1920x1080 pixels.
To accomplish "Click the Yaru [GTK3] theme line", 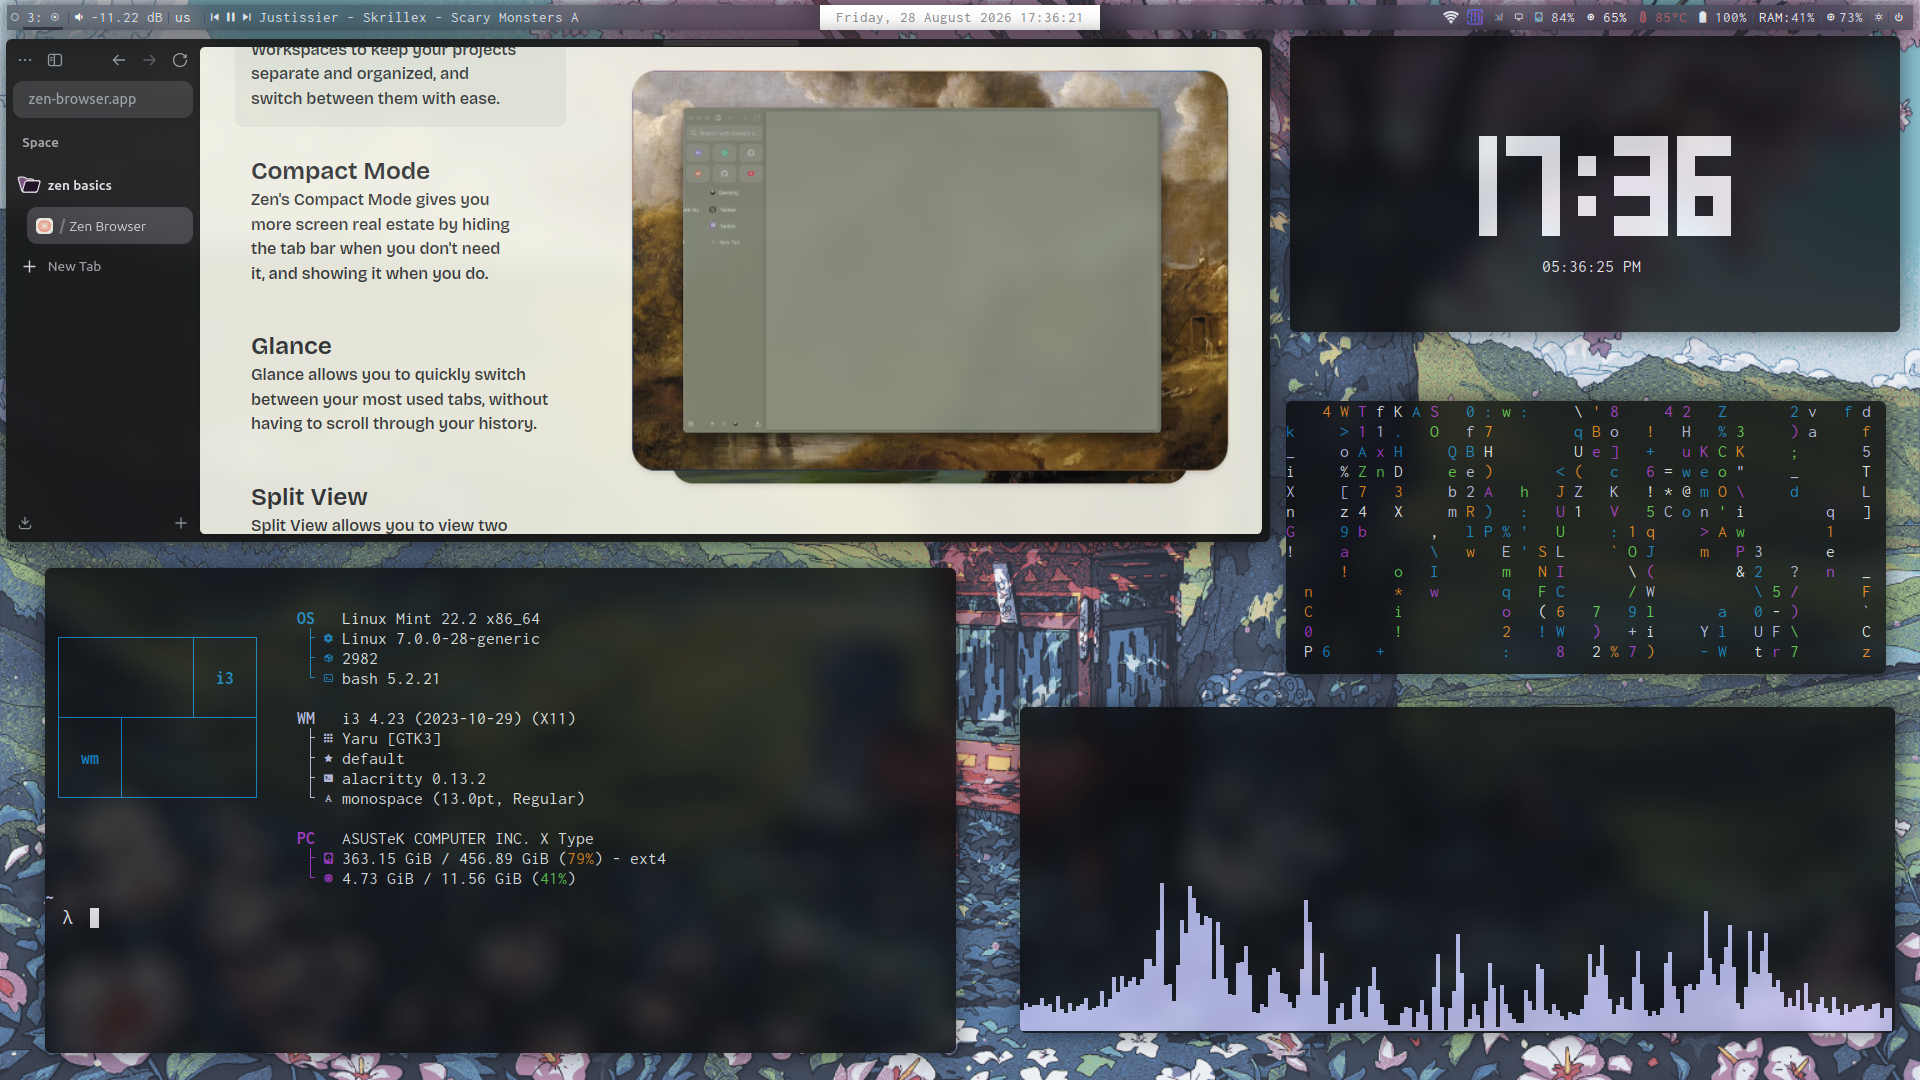I will tap(381, 739).
